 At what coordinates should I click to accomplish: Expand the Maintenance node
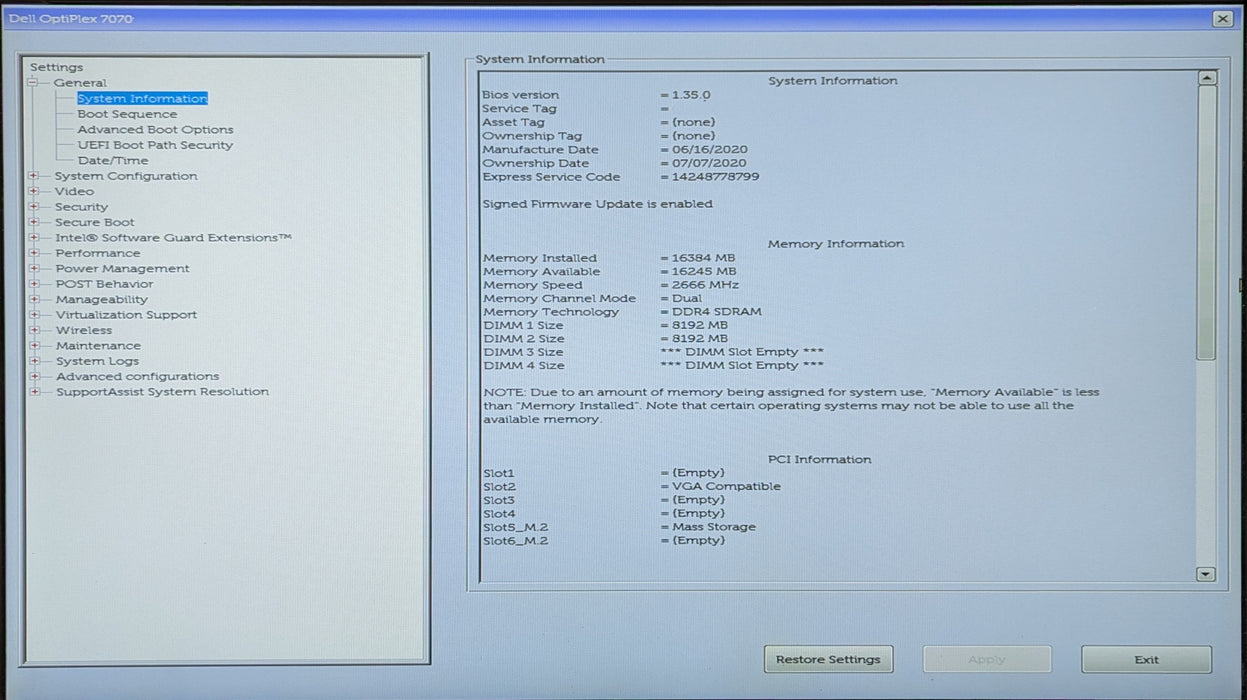pos(34,346)
